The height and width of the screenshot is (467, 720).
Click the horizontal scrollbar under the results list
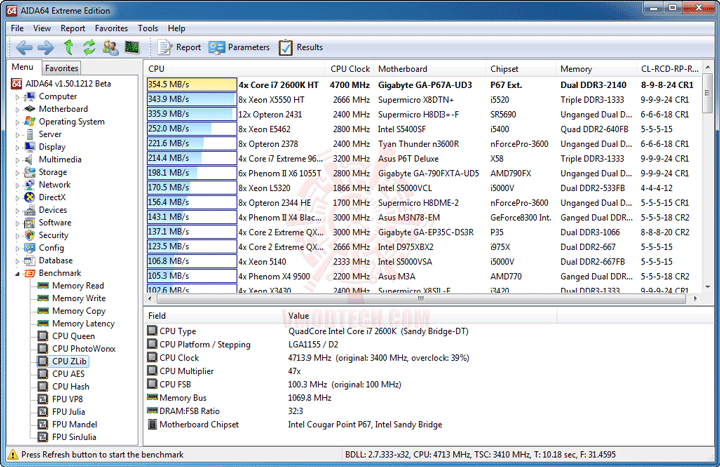[420, 299]
